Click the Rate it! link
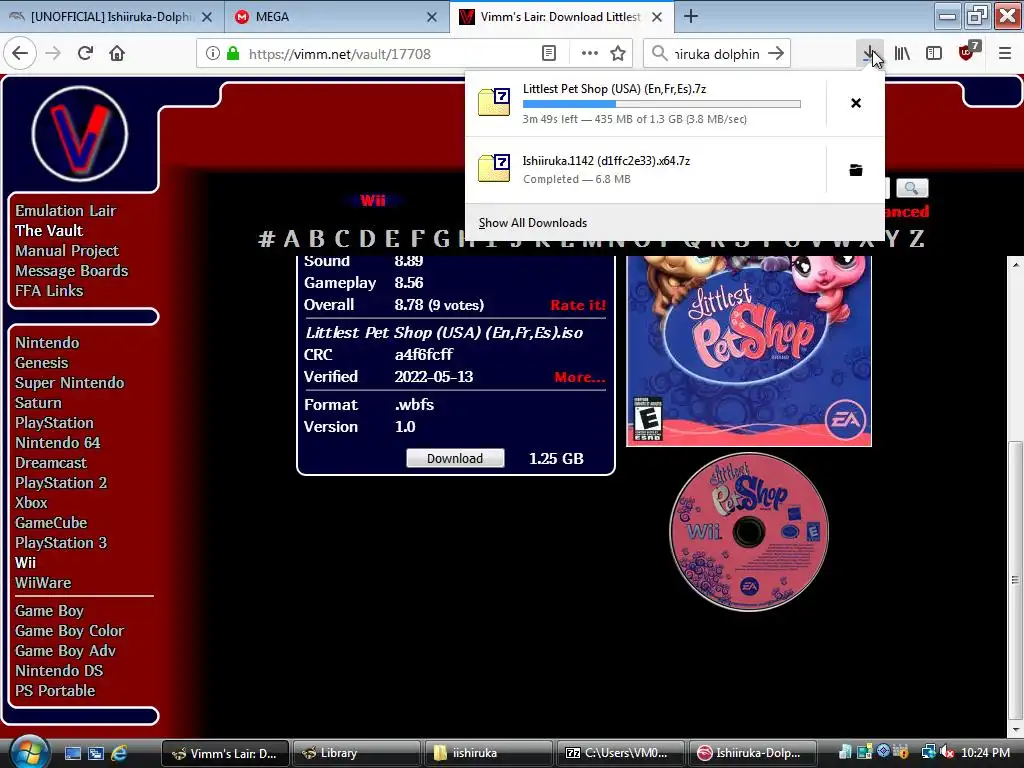The image size is (1024, 768). (x=578, y=305)
